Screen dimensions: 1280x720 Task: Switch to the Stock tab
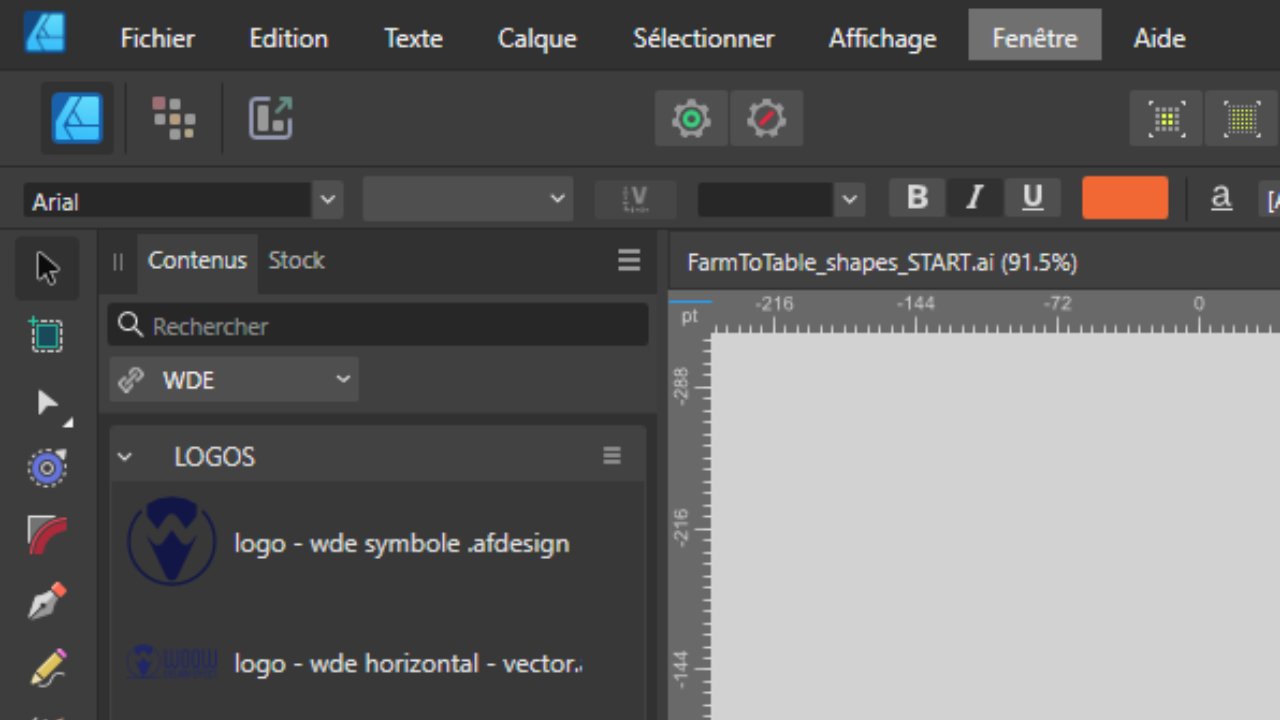[296, 261]
